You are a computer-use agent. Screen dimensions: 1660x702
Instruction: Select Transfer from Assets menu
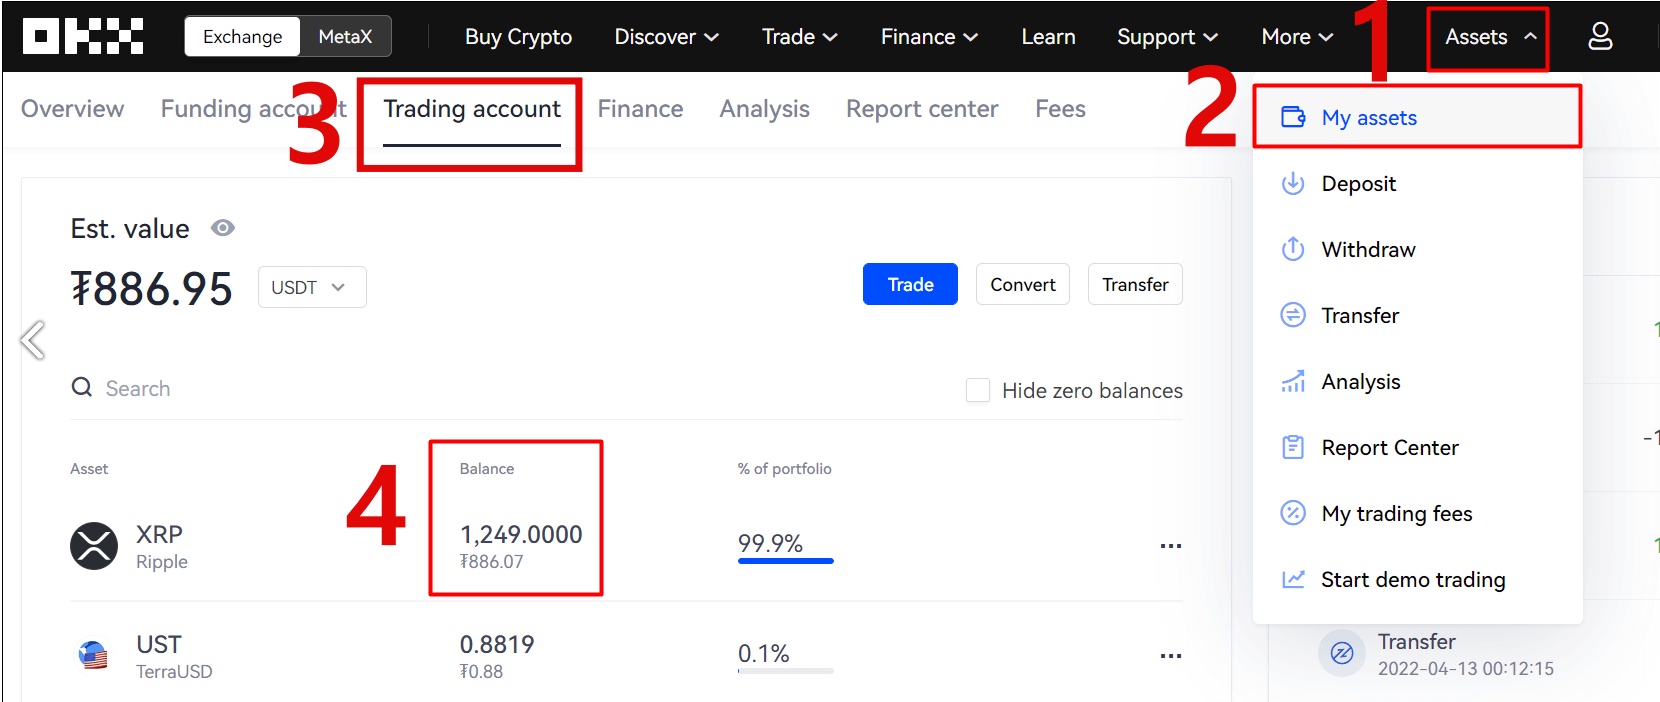(1417, 315)
